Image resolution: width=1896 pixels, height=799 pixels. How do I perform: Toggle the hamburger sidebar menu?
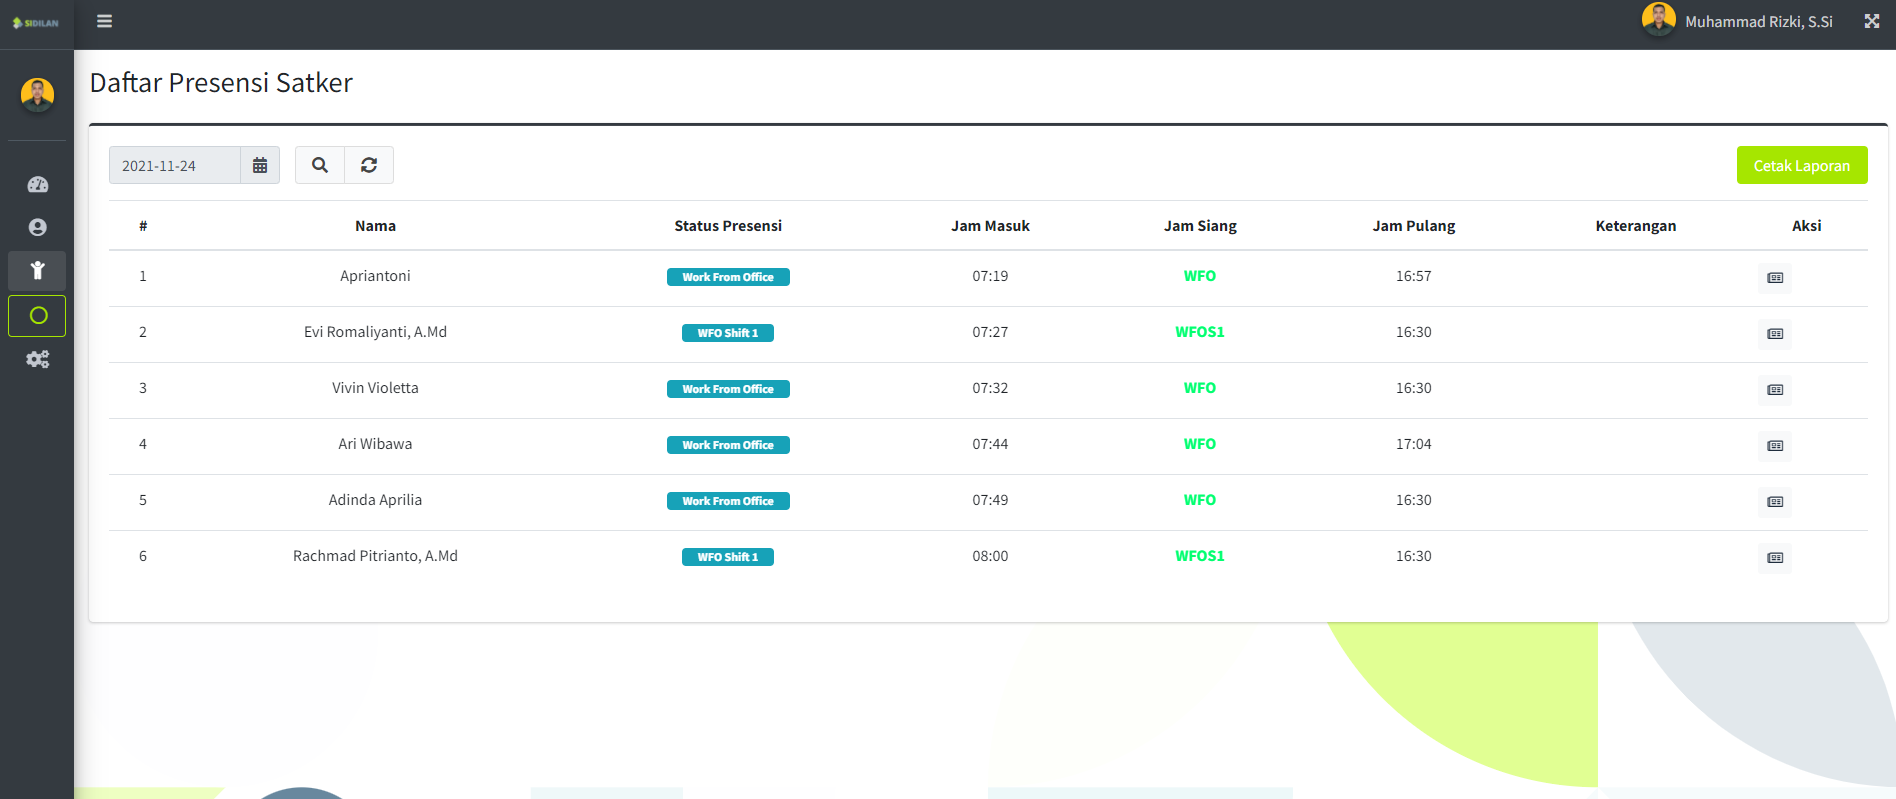(x=104, y=21)
